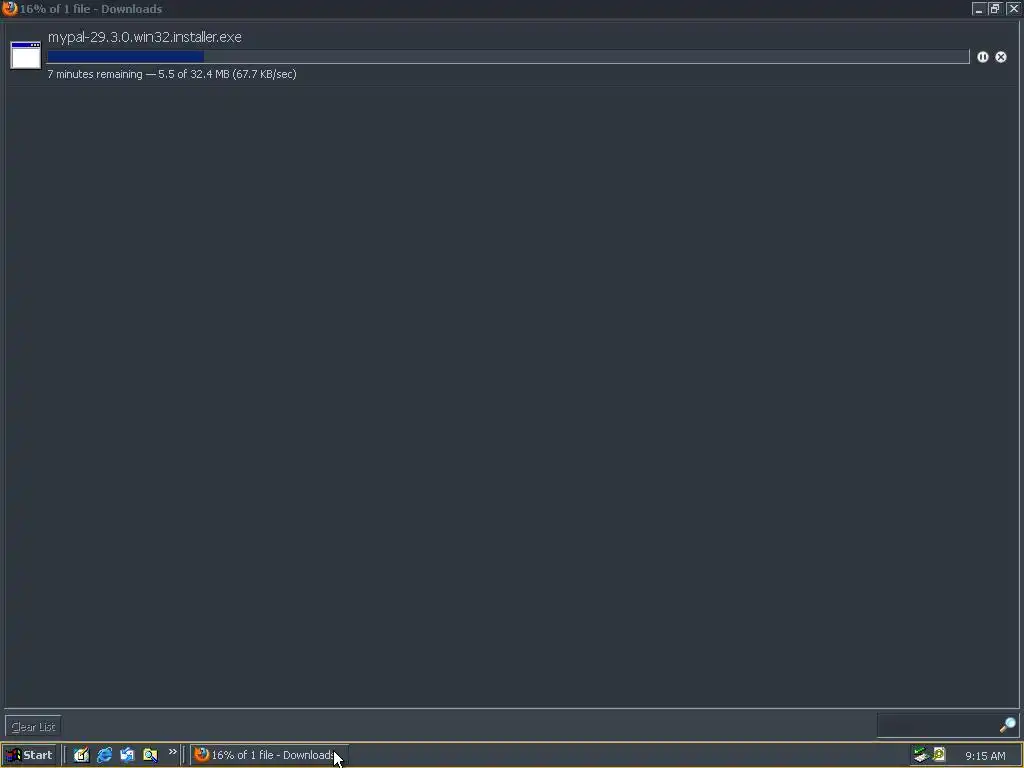
Task: Minimize the Downloads window
Action: (978, 8)
